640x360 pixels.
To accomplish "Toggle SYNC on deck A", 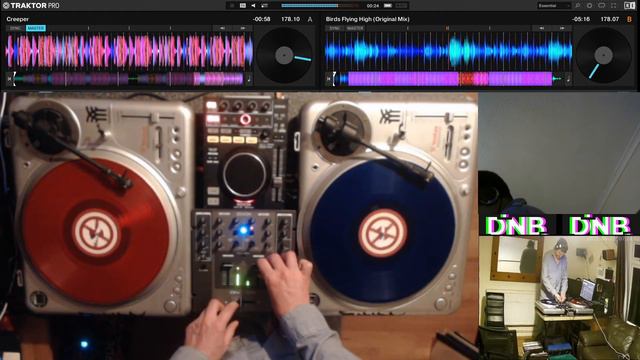I will [15, 28].
